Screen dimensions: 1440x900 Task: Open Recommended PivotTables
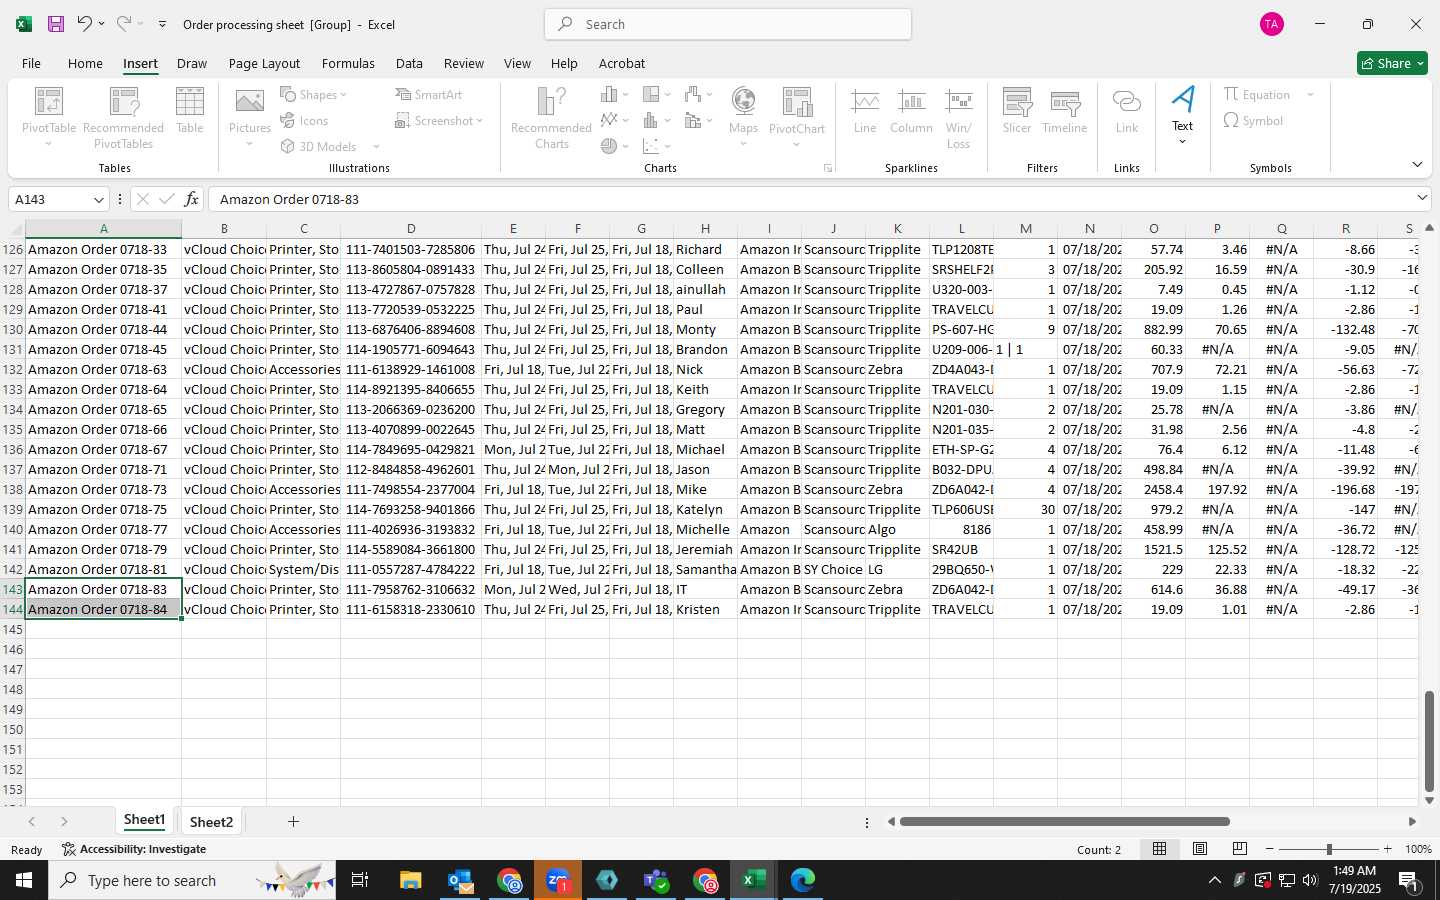(123, 118)
